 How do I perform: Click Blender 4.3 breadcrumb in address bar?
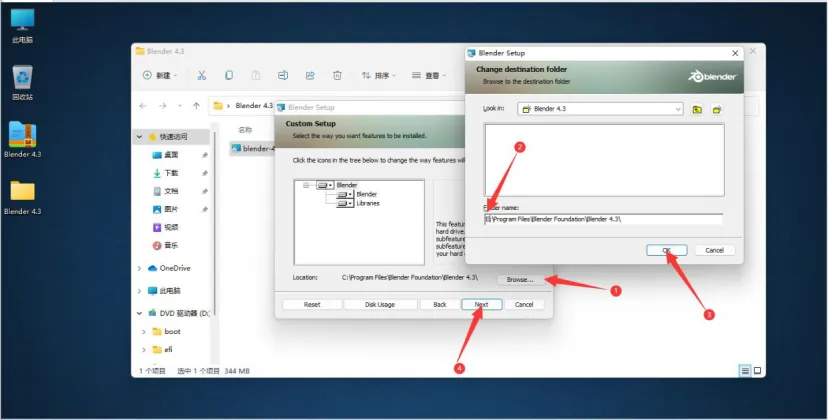click(x=254, y=106)
